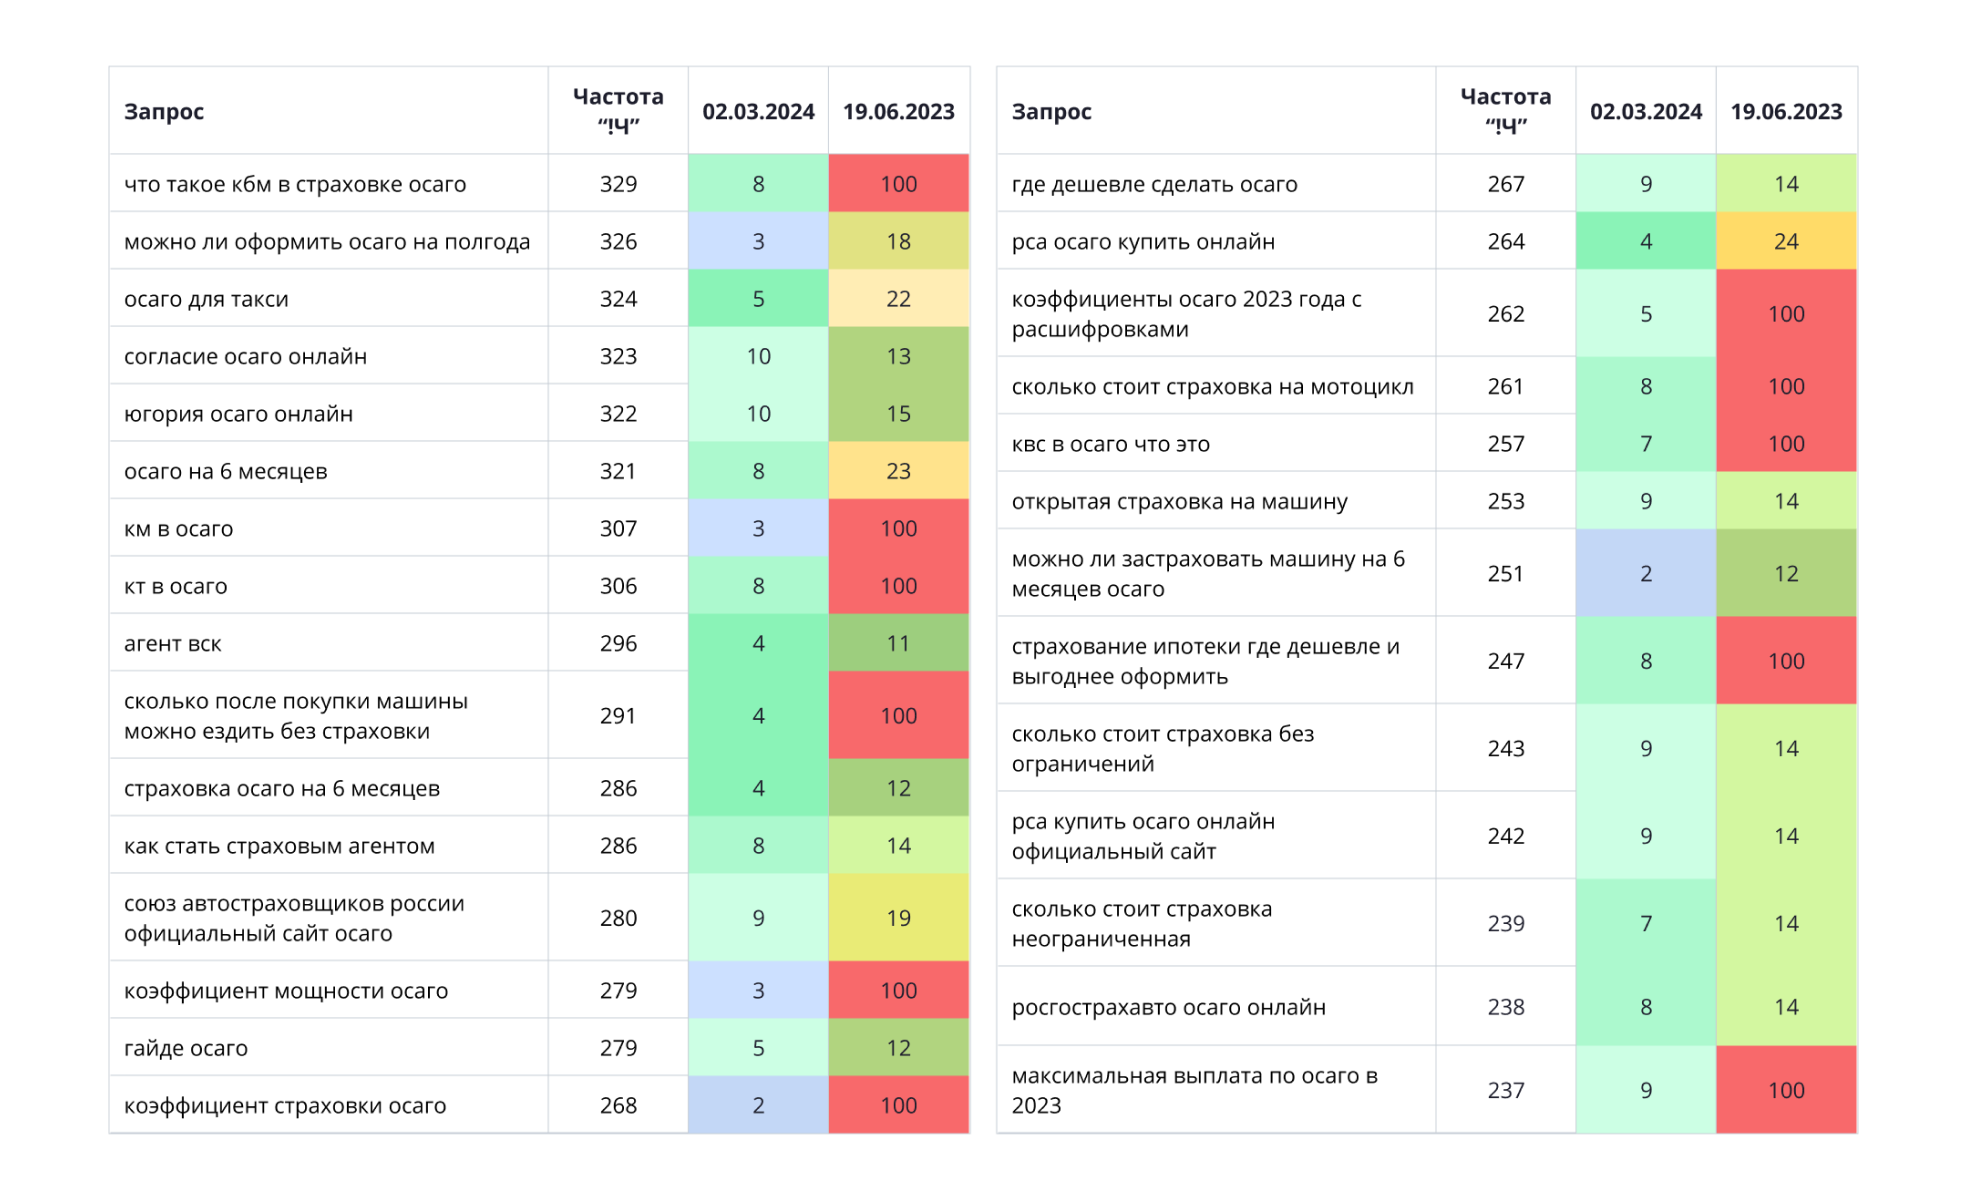Click the frequency value 267
Viewport: 1984px width, 1200px height.
point(1505,184)
